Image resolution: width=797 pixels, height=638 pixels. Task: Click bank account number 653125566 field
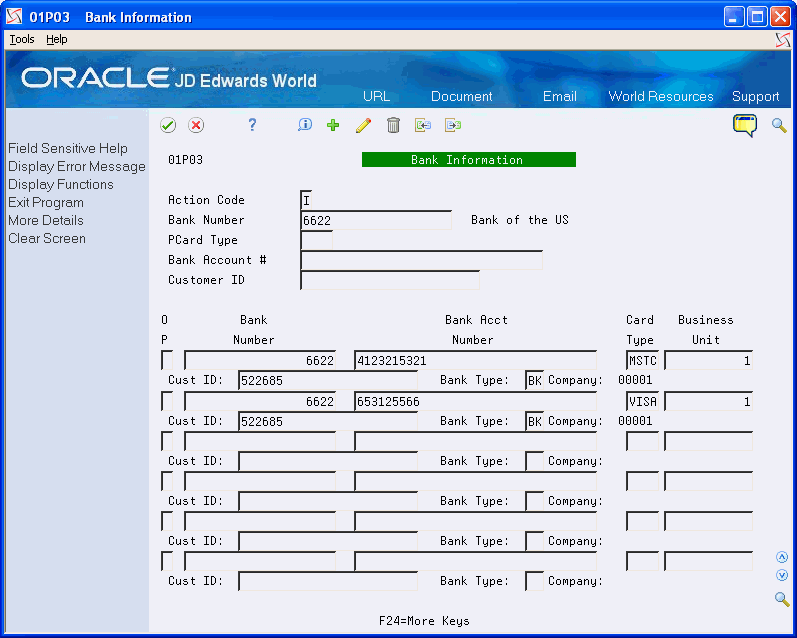pyautogui.click(x=475, y=402)
